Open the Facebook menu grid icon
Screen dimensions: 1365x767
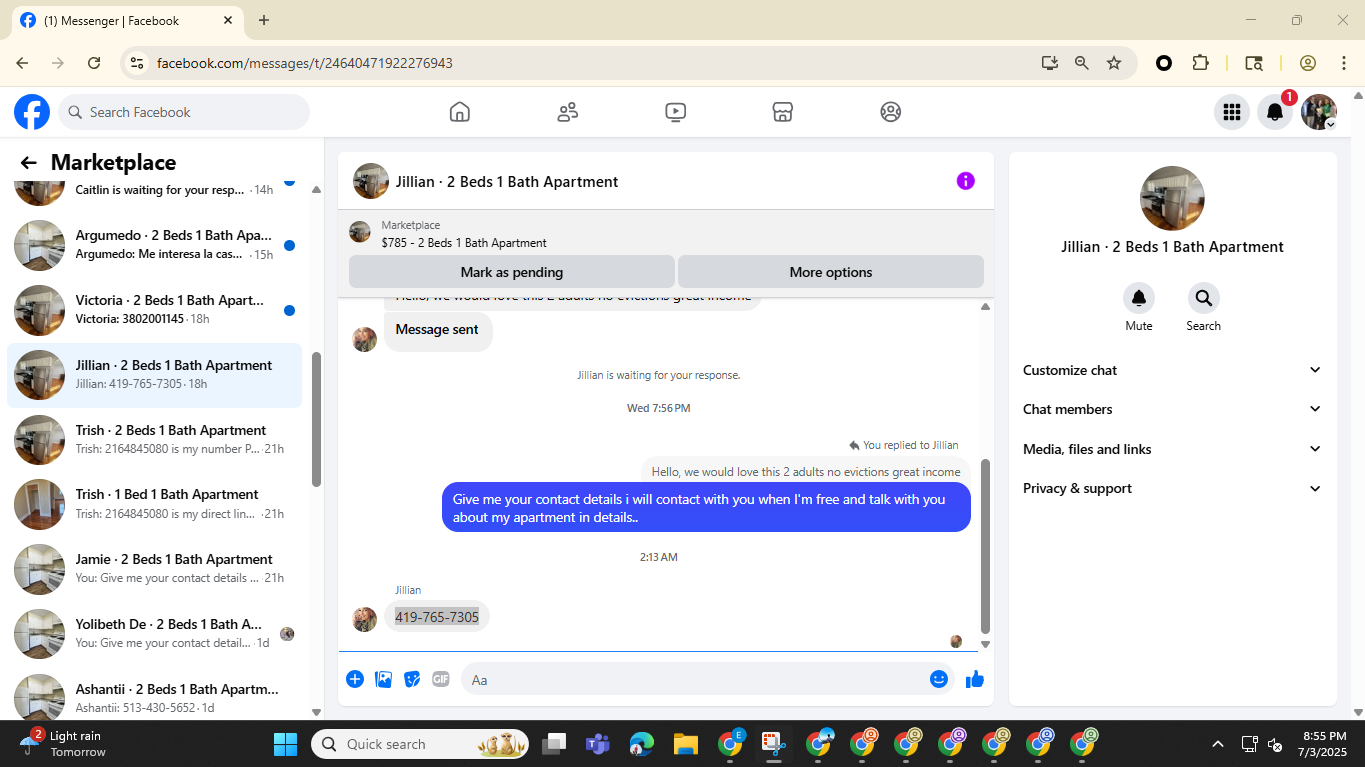click(x=1232, y=112)
